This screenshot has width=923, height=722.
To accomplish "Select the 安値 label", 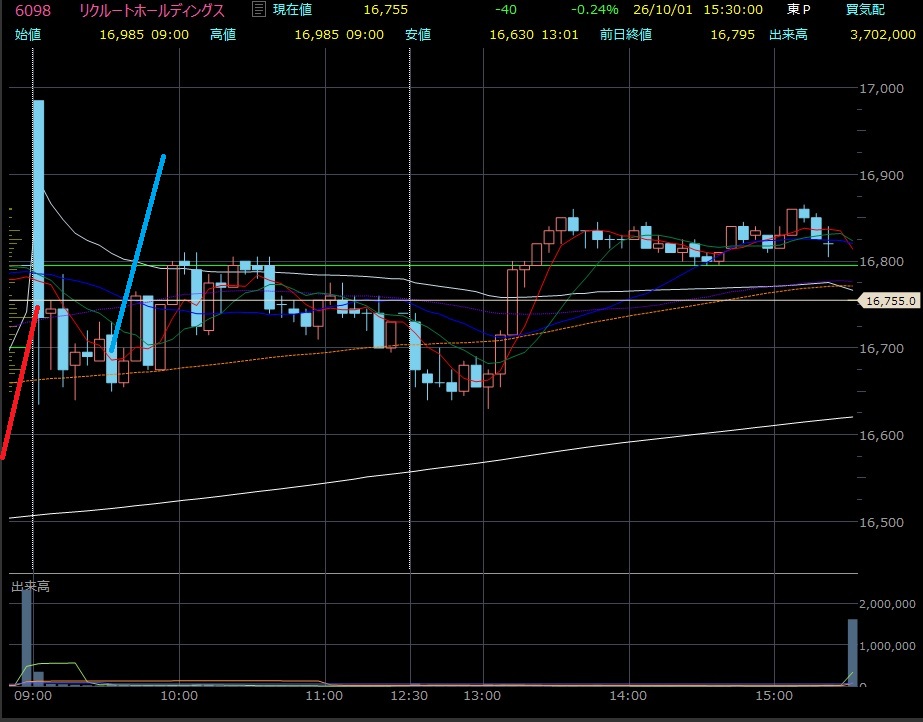I will click(x=418, y=35).
